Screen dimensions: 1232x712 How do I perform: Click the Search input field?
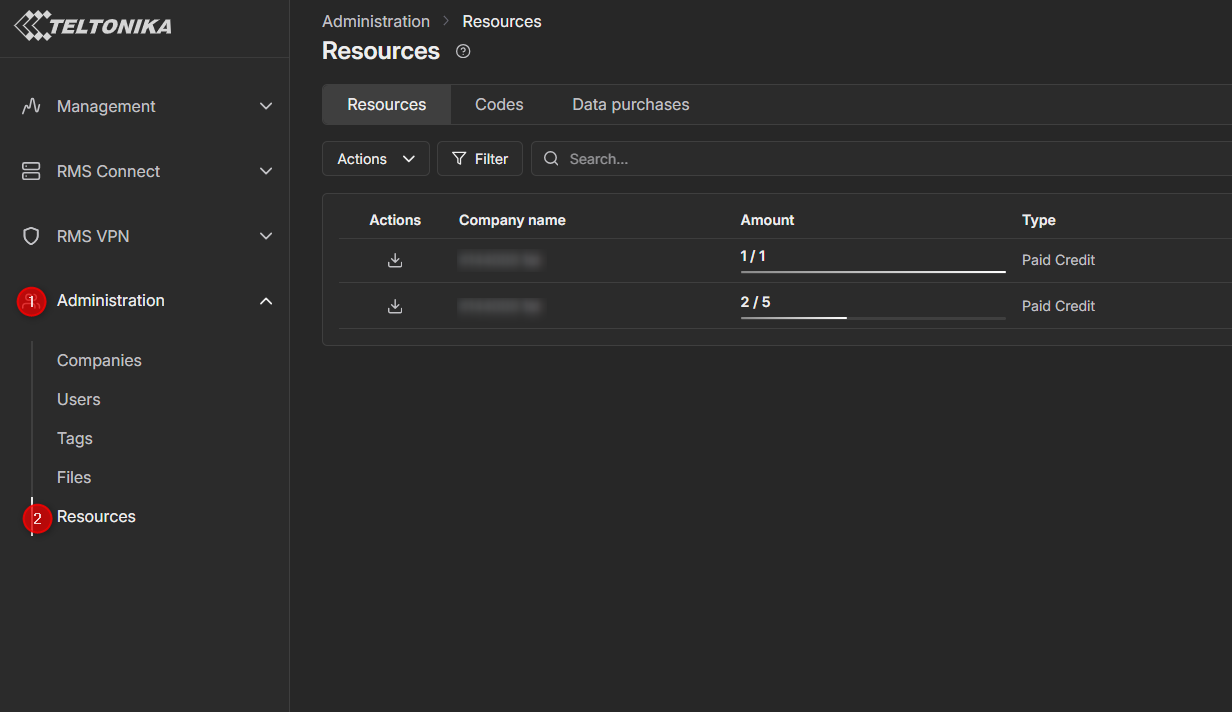coord(880,159)
